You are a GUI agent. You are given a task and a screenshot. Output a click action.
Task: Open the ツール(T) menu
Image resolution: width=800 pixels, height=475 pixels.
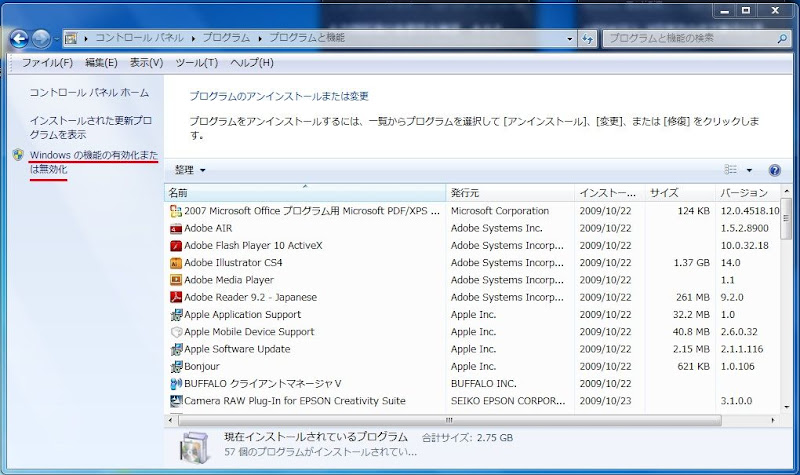click(196, 63)
